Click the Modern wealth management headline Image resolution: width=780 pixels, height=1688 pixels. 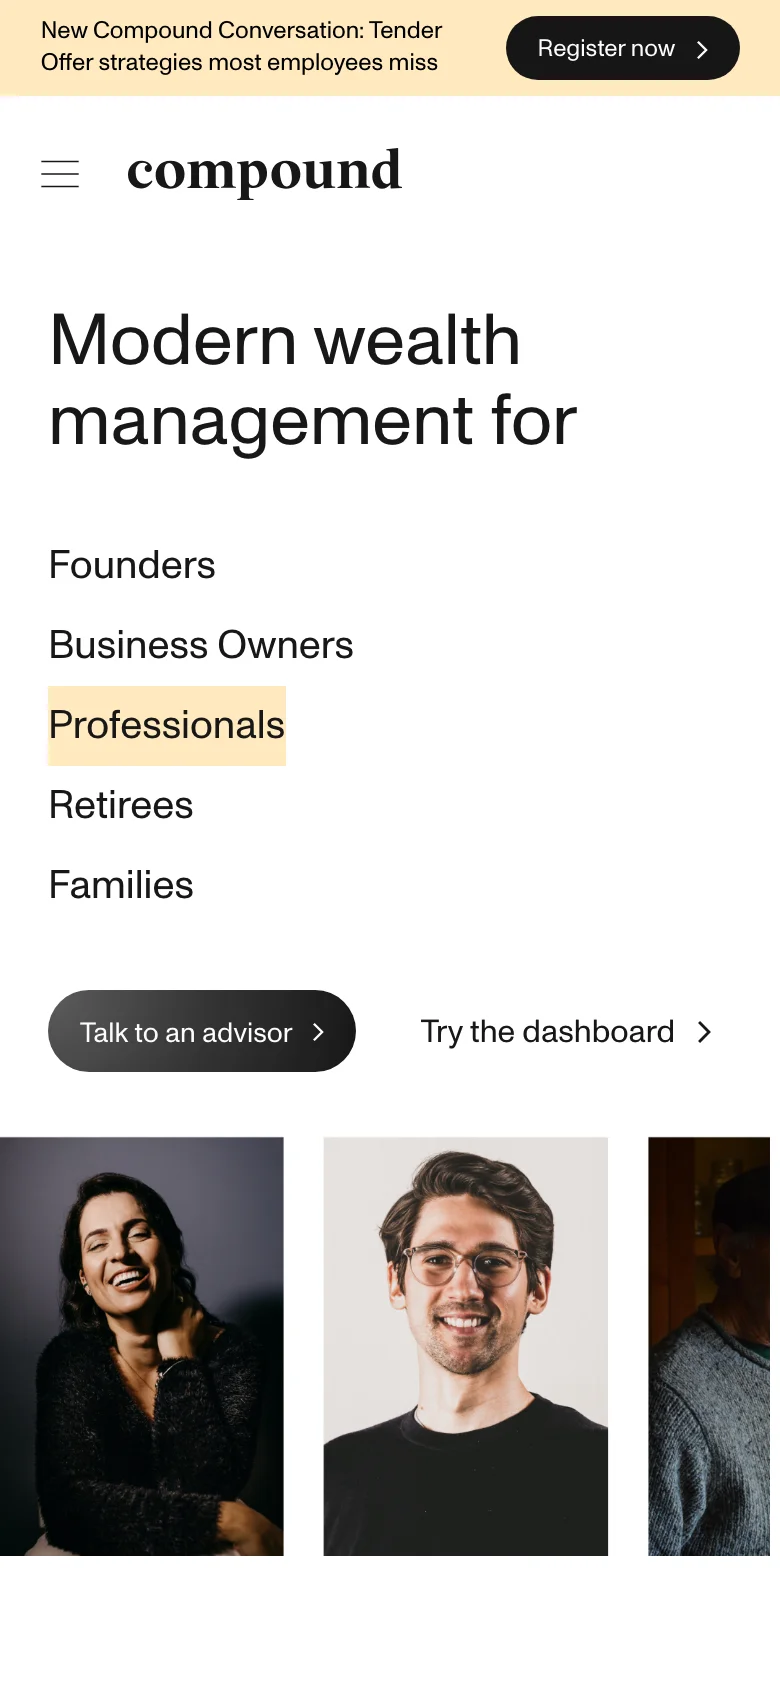tap(285, 341)
